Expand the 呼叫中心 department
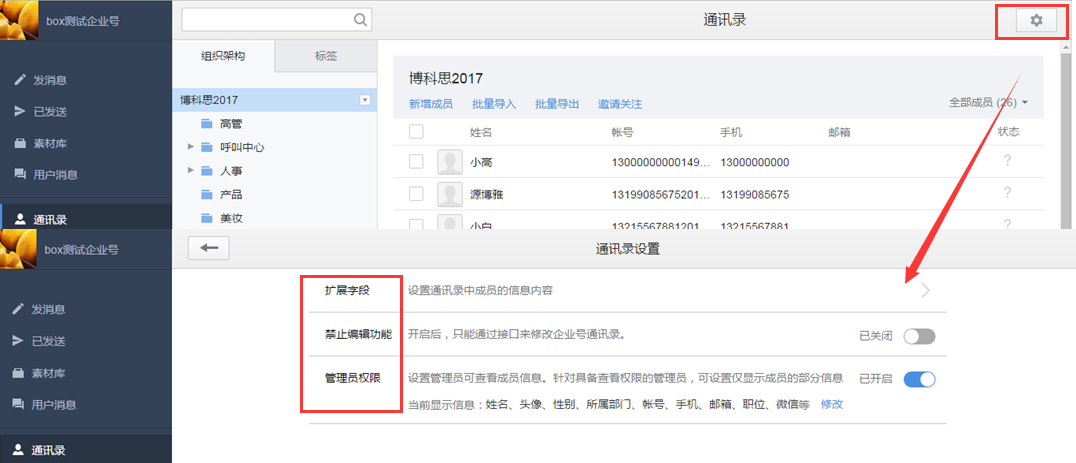The height and width of the screenshot is (463, 1076). (x=190, y=147)
